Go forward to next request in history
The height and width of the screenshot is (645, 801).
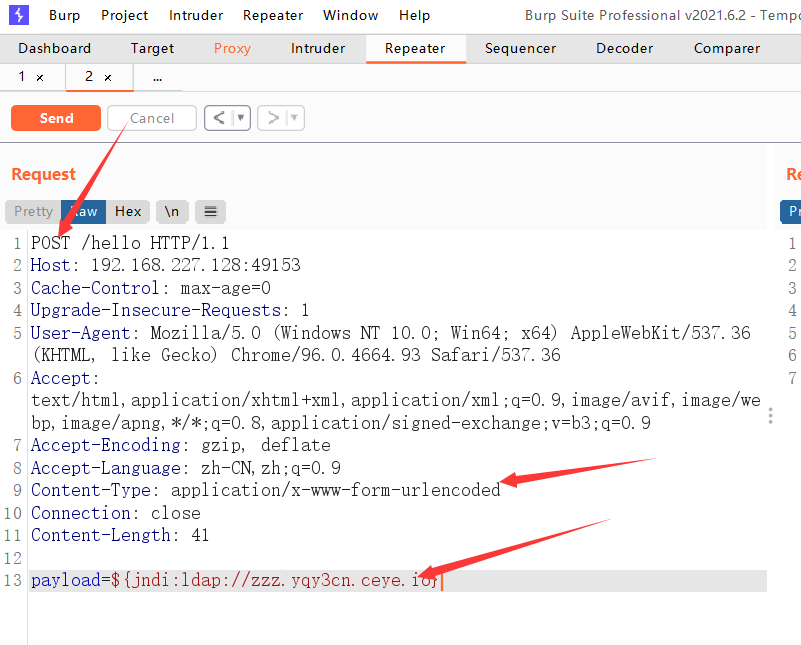click(273, 118)
